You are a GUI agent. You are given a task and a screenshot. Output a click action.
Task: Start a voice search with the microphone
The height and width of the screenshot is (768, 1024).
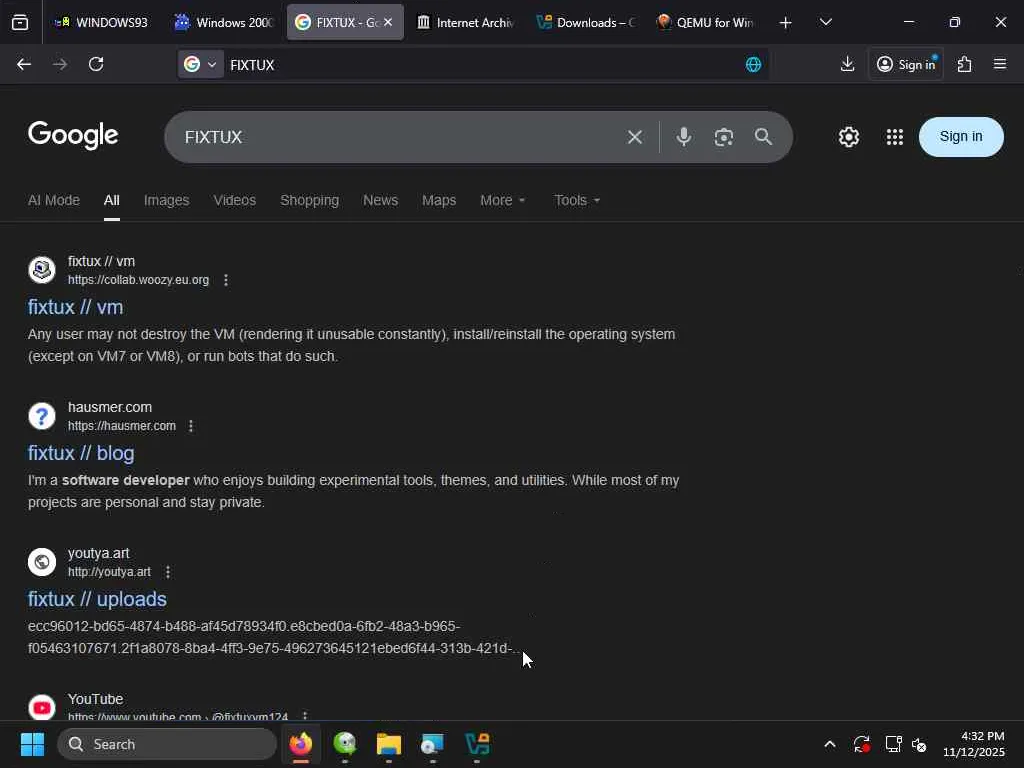click(x=684, y=136)
